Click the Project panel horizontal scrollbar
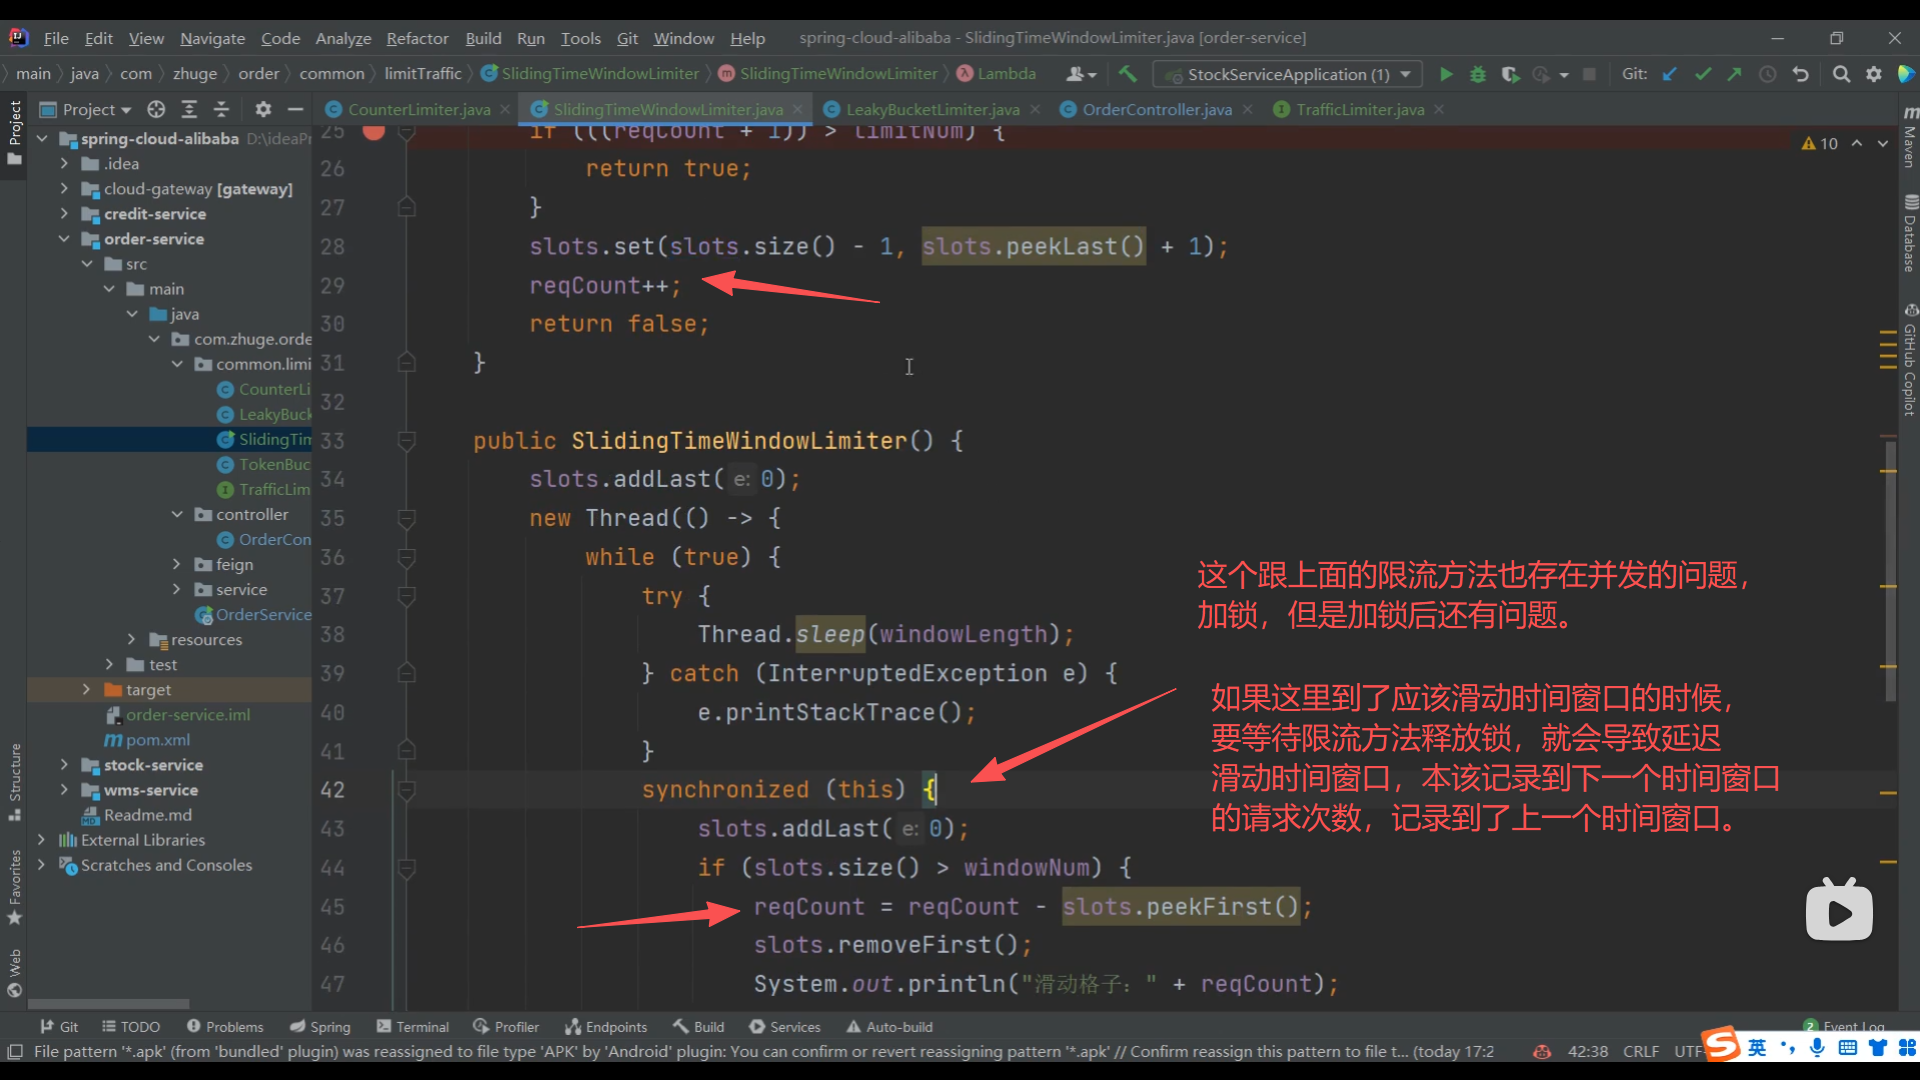1920x1080 pixels. pyautogui.click(x=108, y=1004)
